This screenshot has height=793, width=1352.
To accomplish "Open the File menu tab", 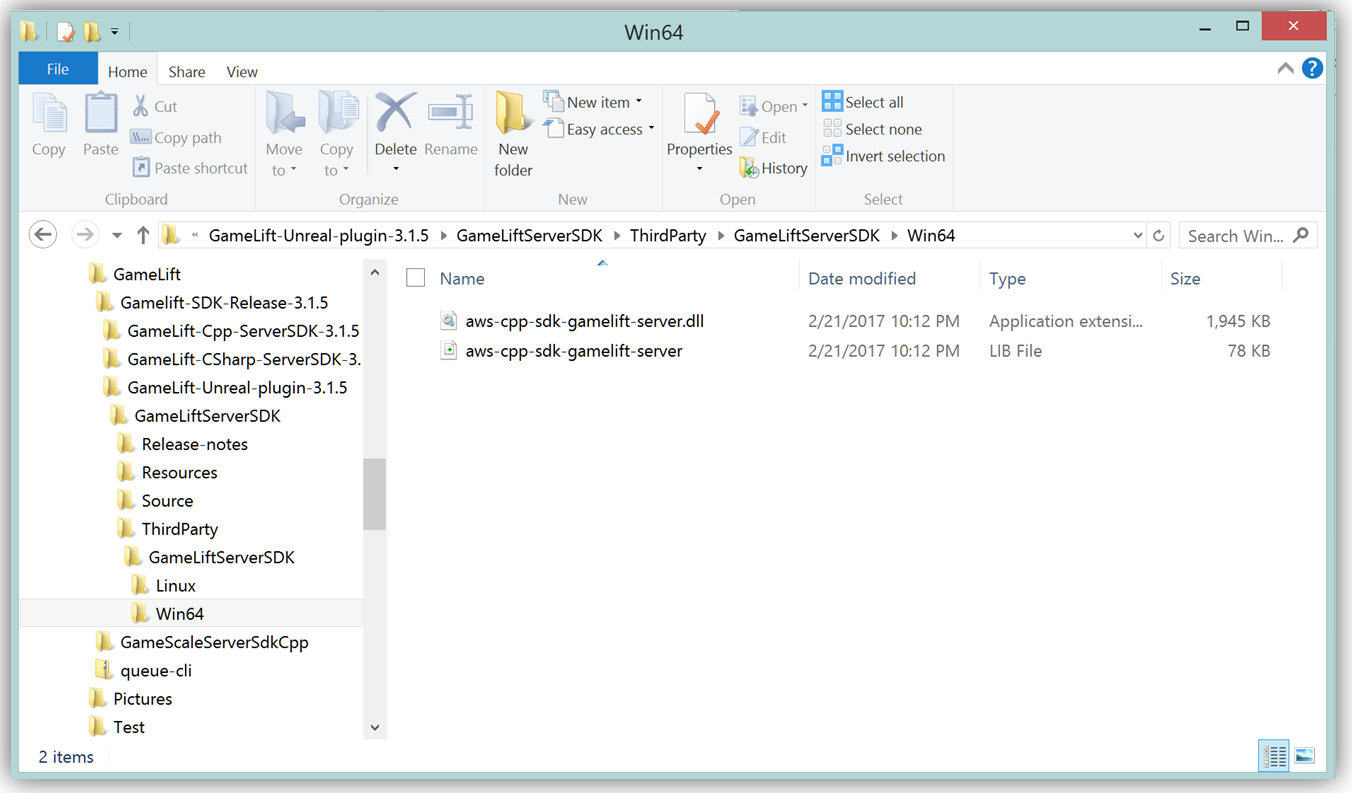I will (x=58, y=69).
